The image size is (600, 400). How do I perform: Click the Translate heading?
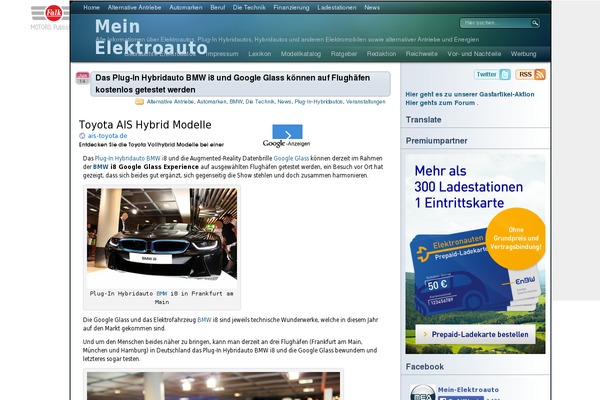tap(424, 120)
